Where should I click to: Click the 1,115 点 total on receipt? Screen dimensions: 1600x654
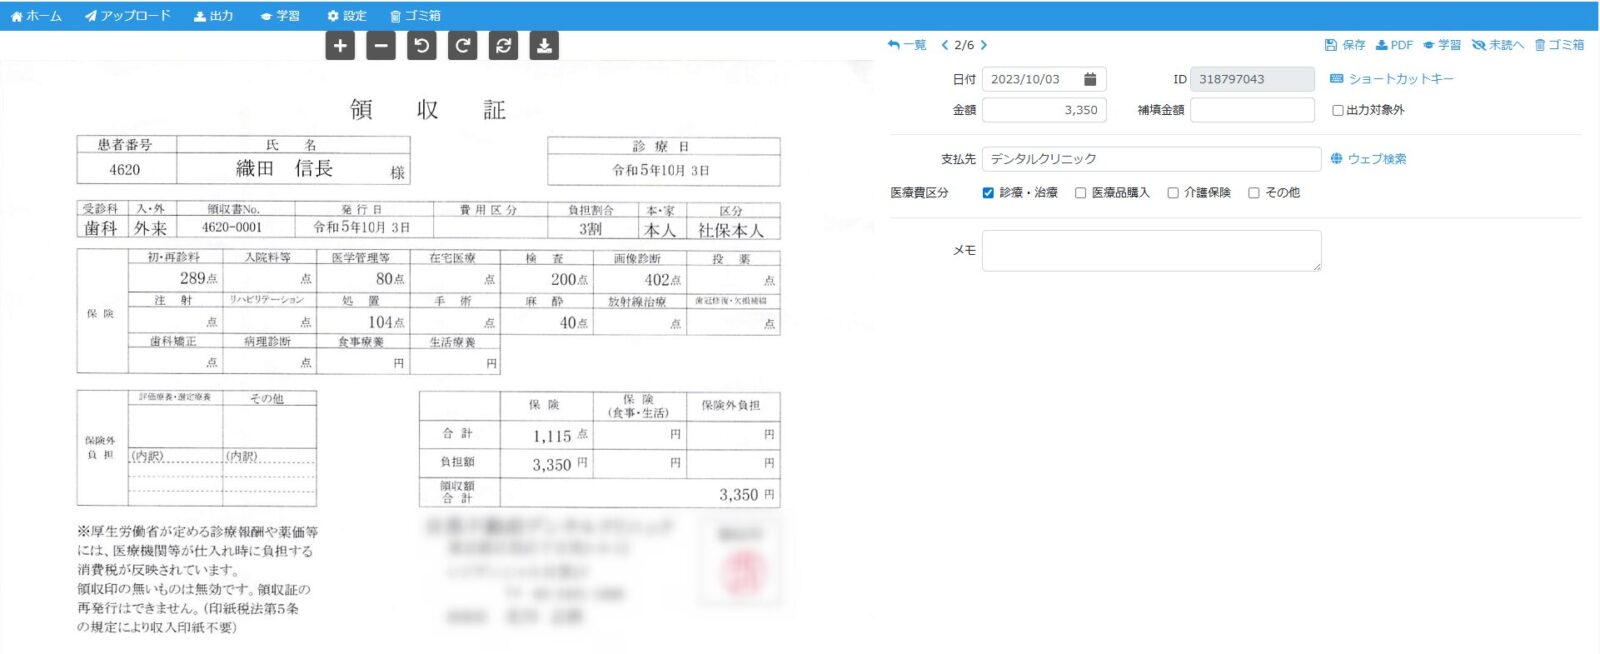(x=560, y=436)
